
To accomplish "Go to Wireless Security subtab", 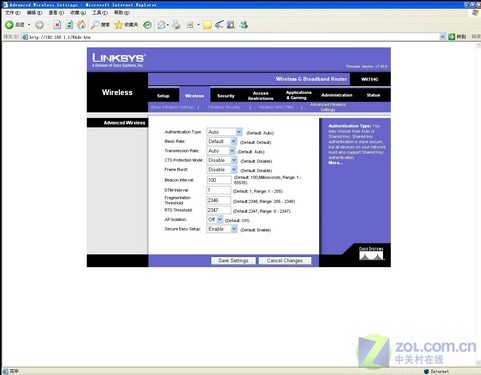I will coord(224,107).
